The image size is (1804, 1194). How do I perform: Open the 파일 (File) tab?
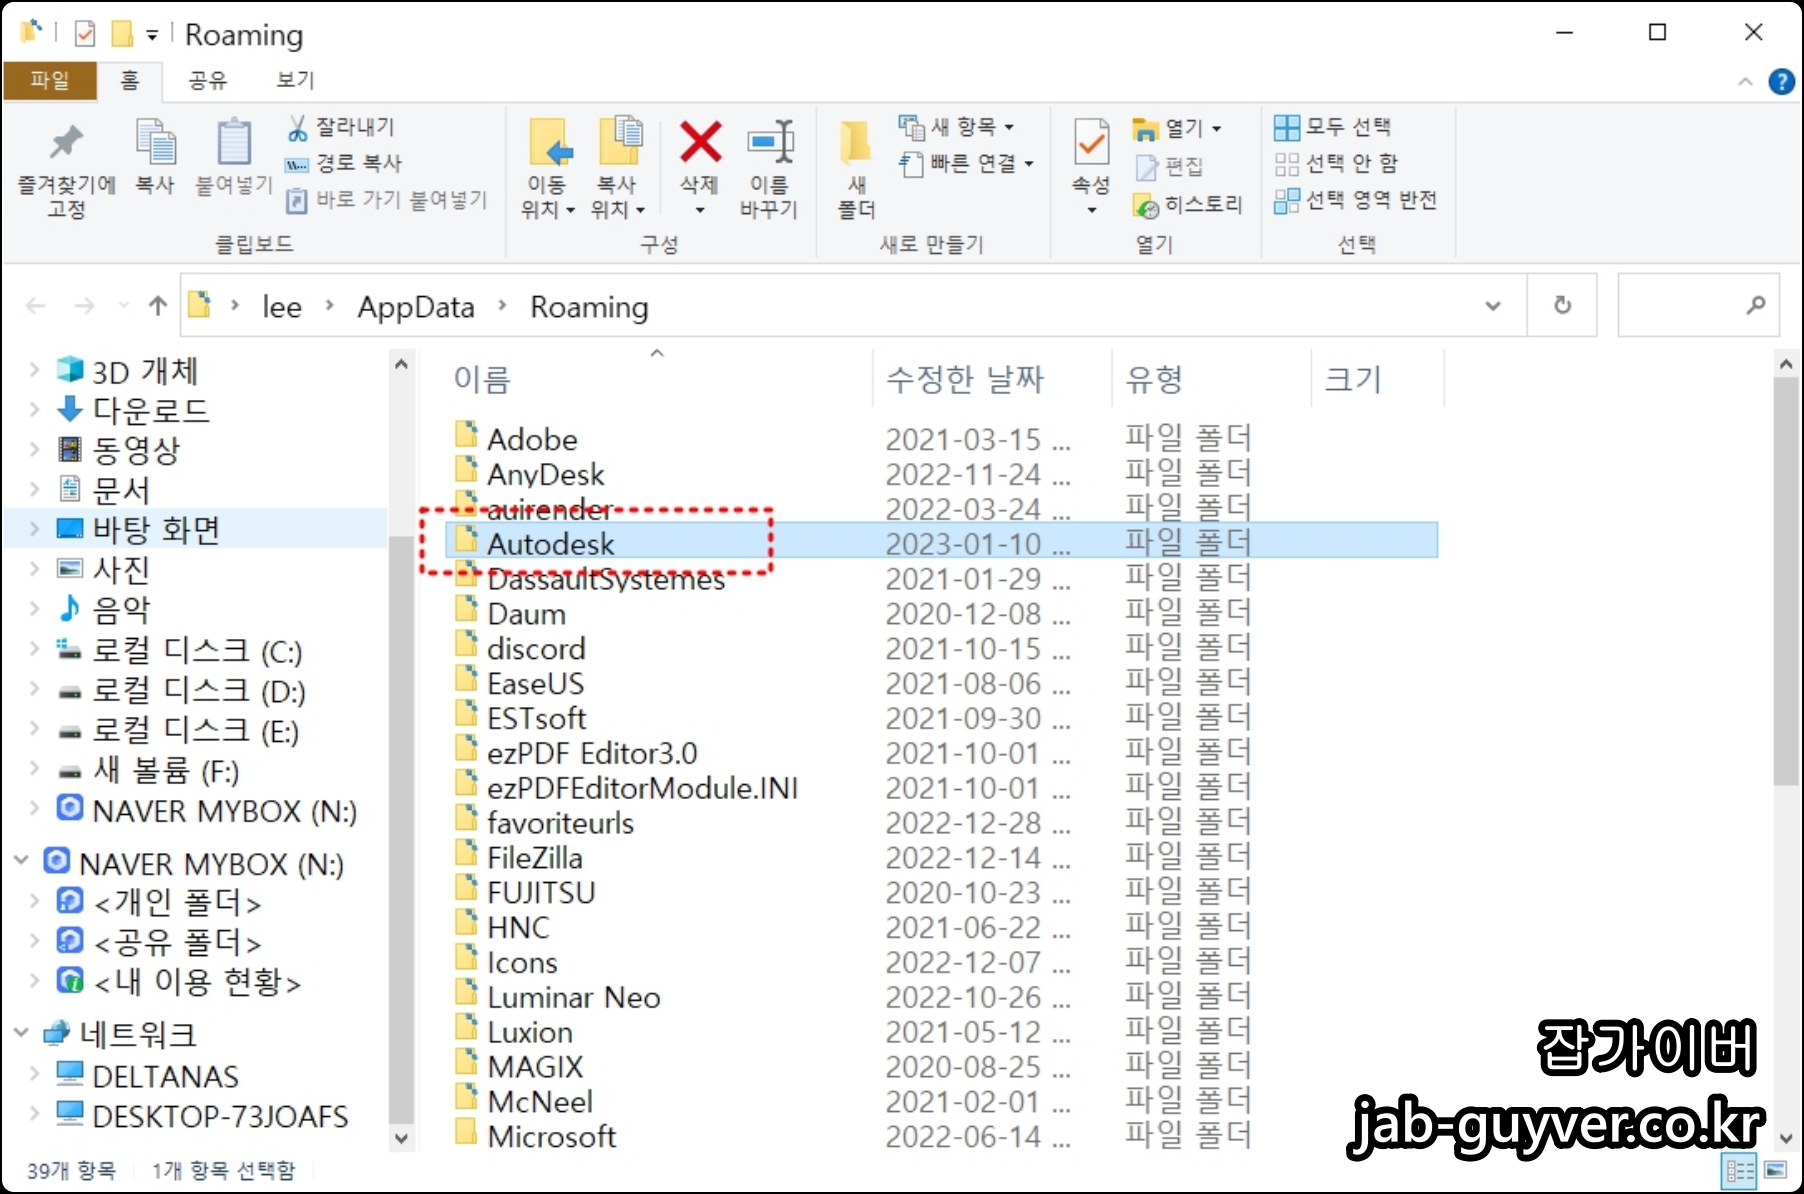point(50,80)
